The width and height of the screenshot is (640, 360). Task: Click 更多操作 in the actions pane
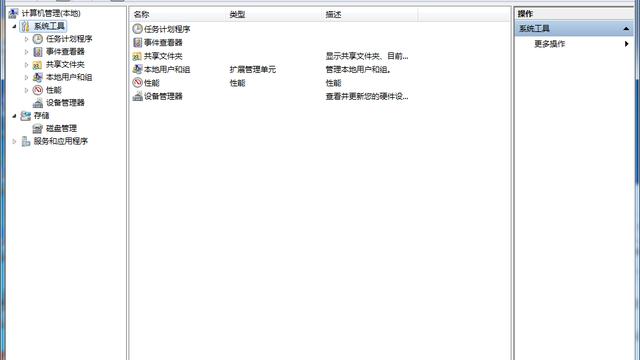pyautogui.click(x=549, y=44)
